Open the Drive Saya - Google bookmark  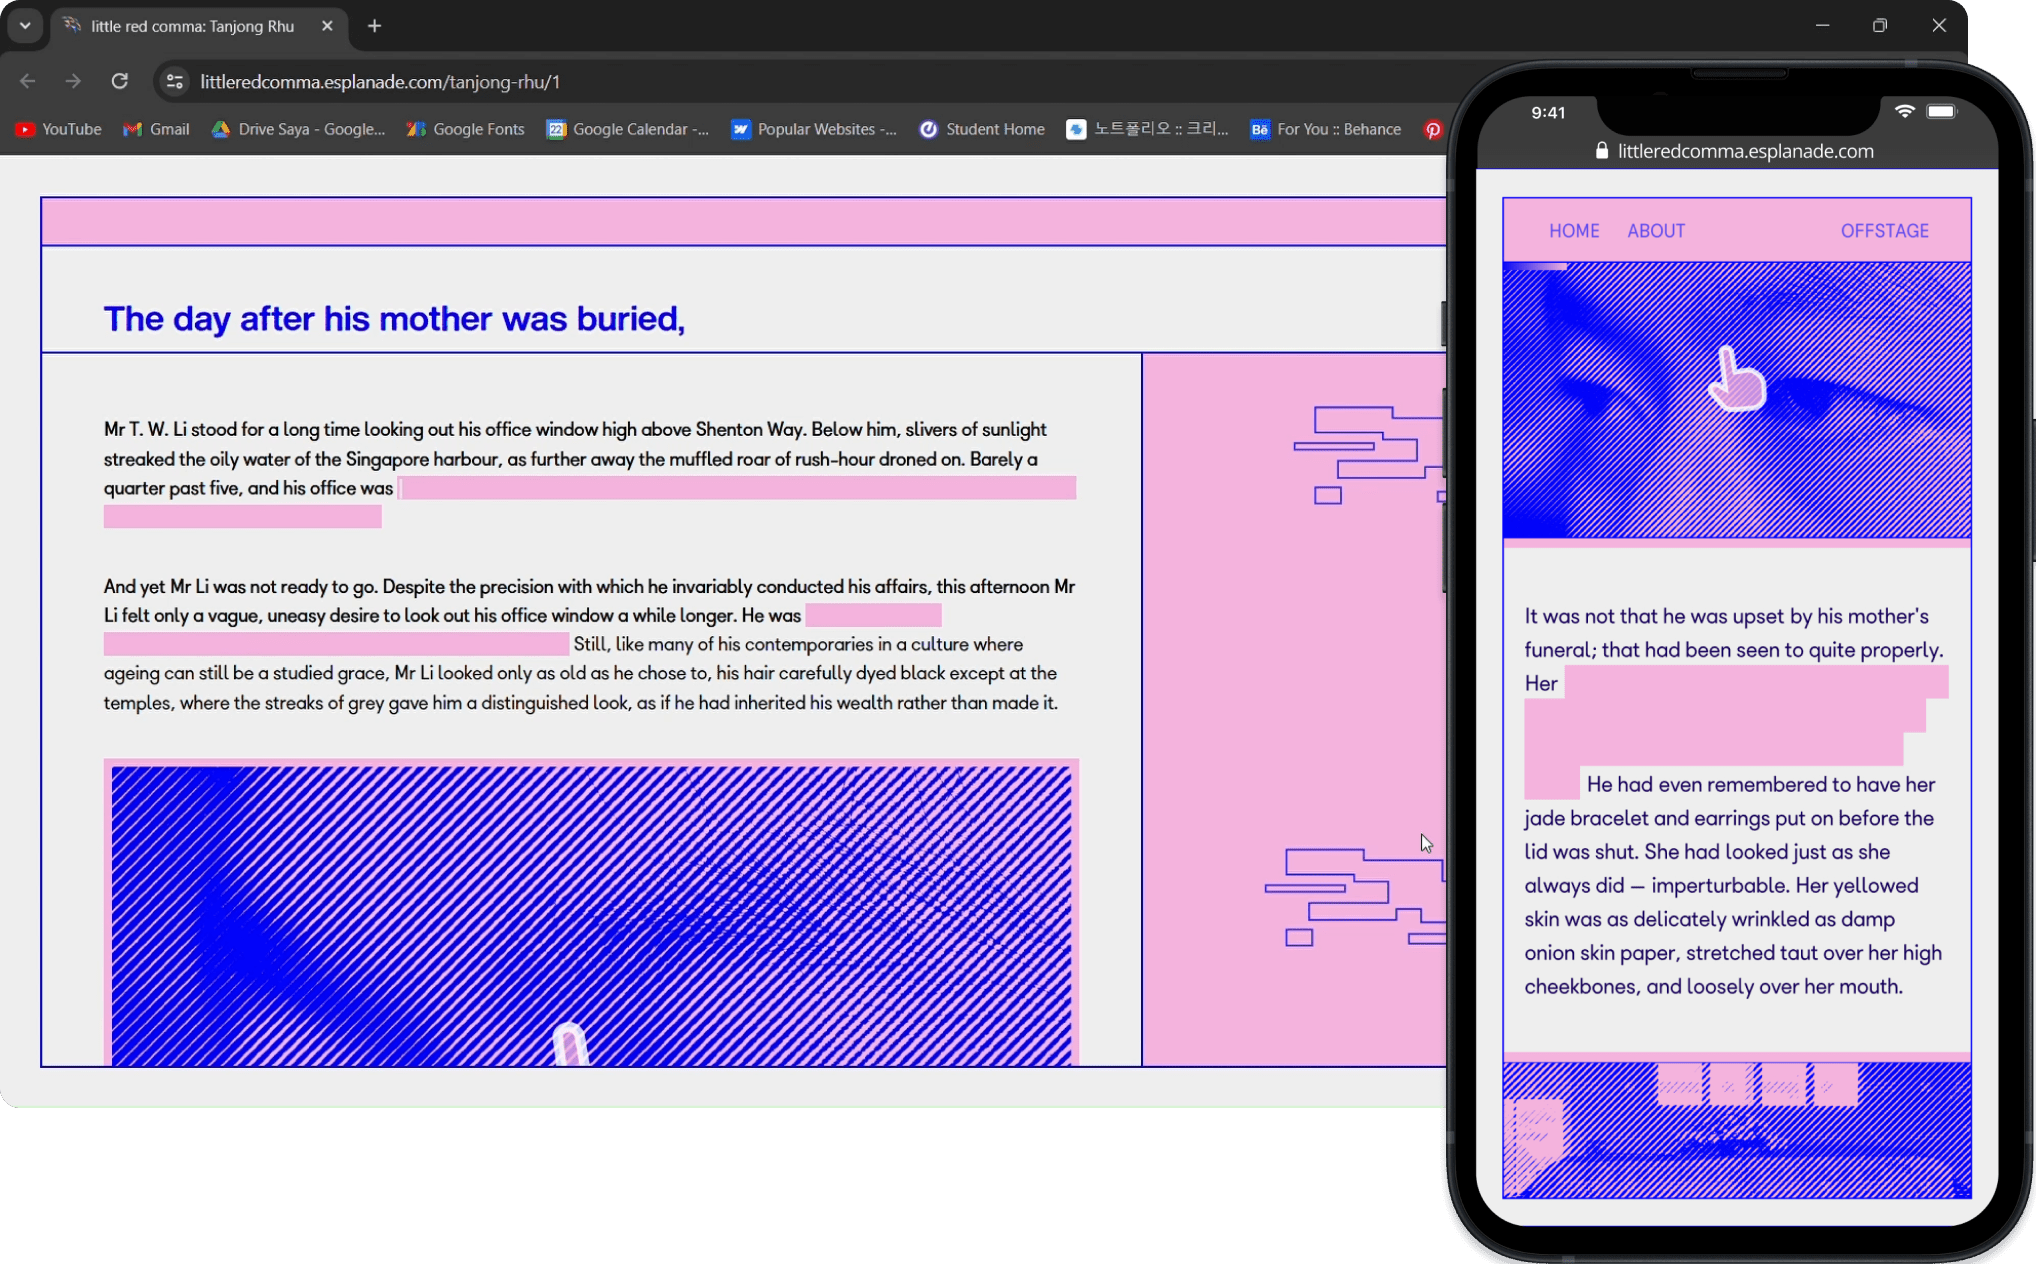(x=298, y=129)
